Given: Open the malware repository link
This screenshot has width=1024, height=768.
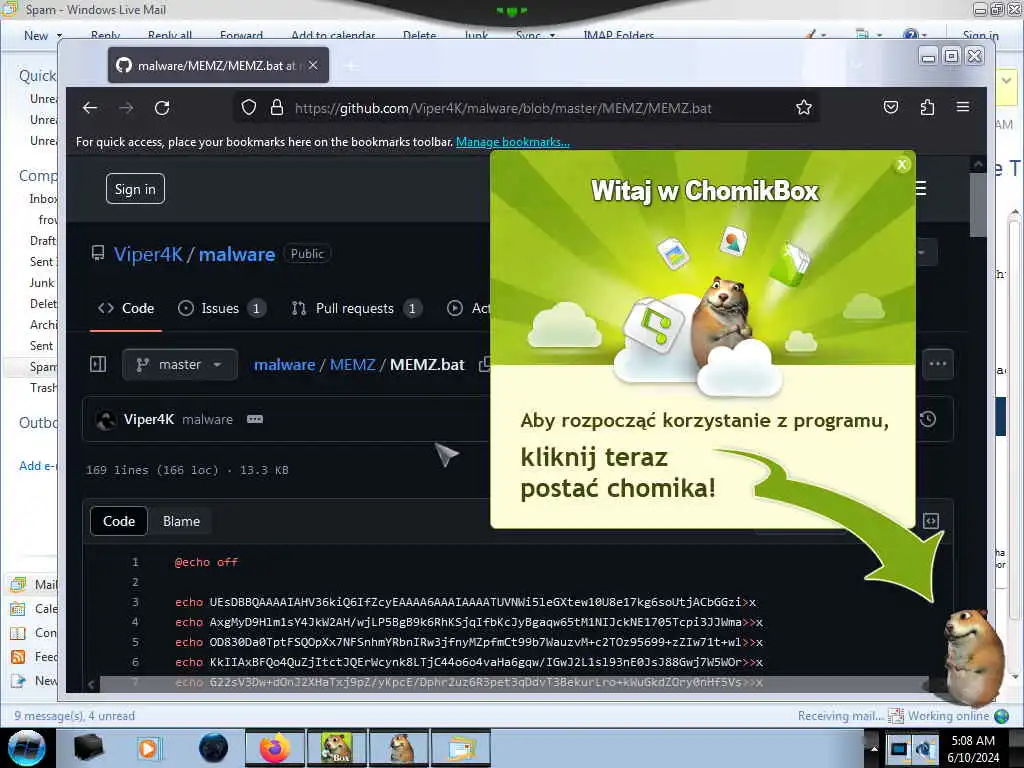Looking at the screenshot, I should click(x=237, y=254).
